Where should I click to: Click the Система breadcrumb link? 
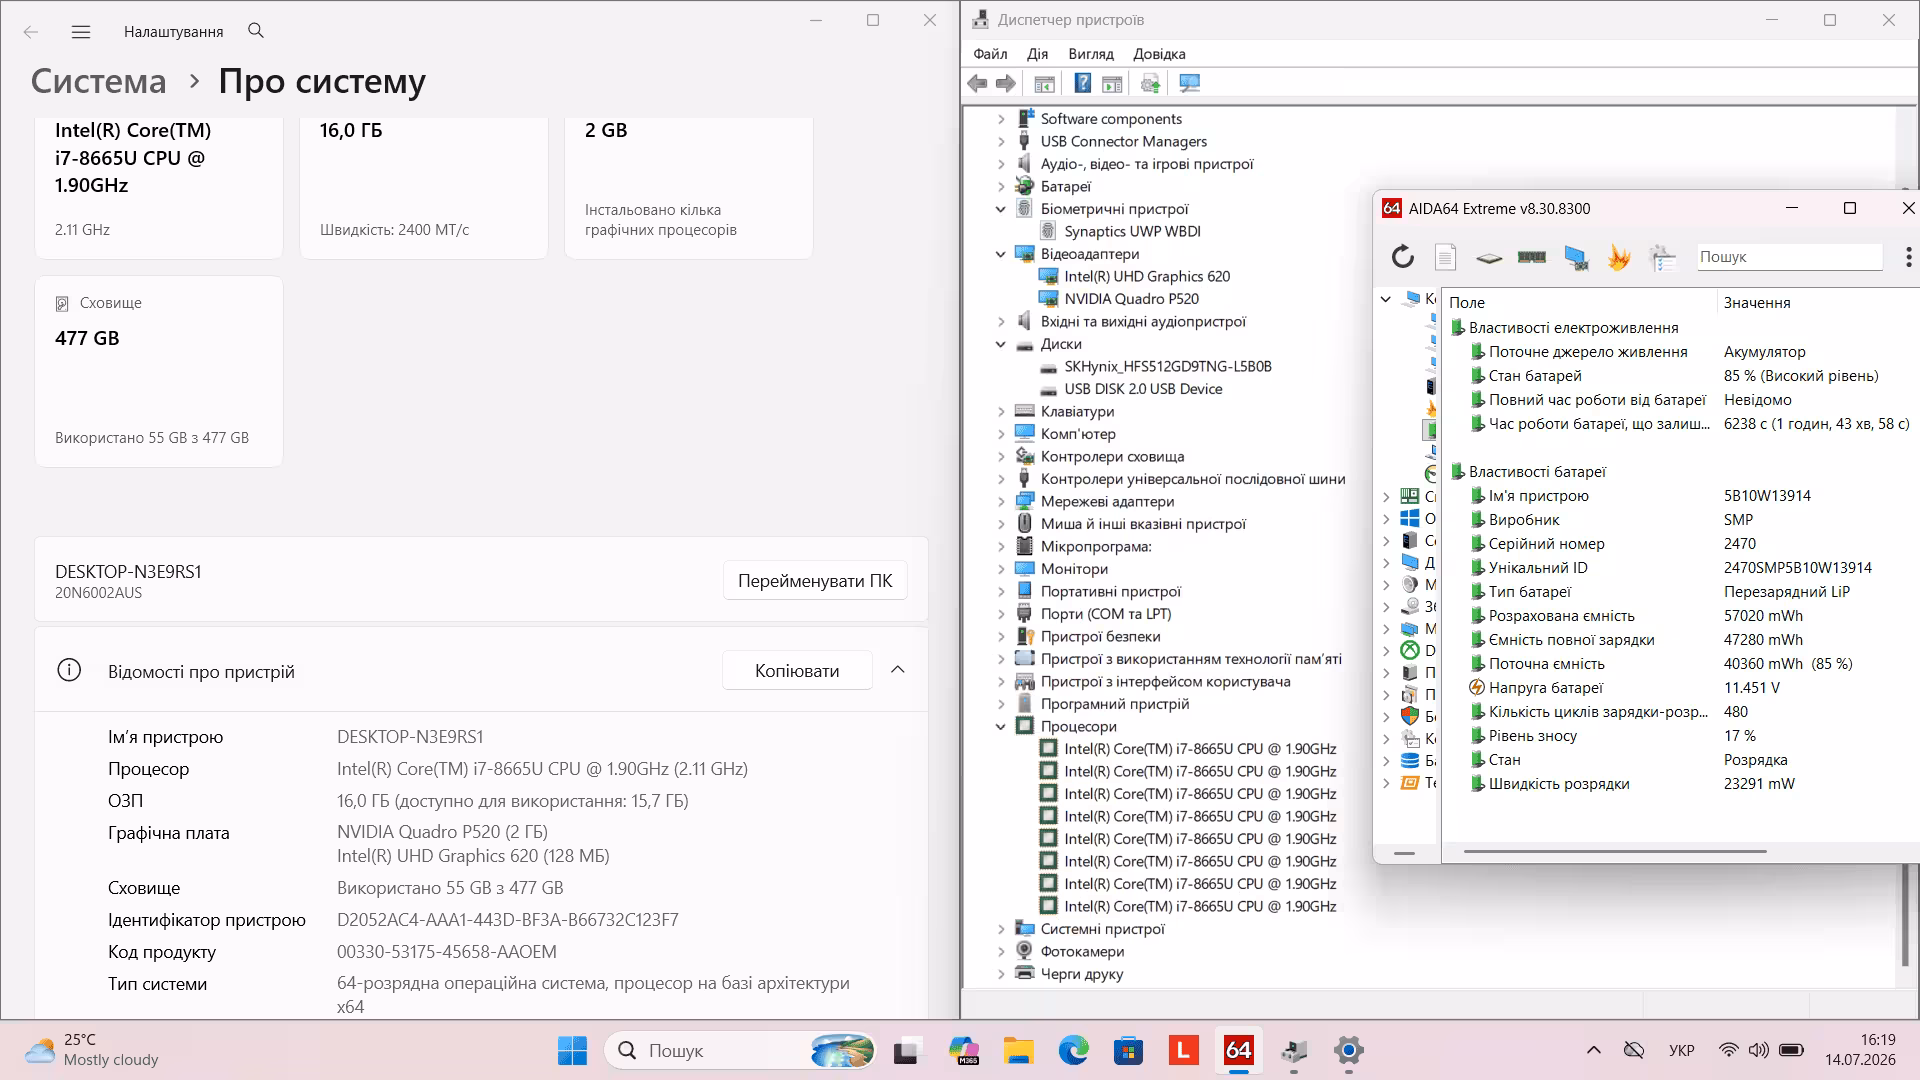click(x=99, y=81)
